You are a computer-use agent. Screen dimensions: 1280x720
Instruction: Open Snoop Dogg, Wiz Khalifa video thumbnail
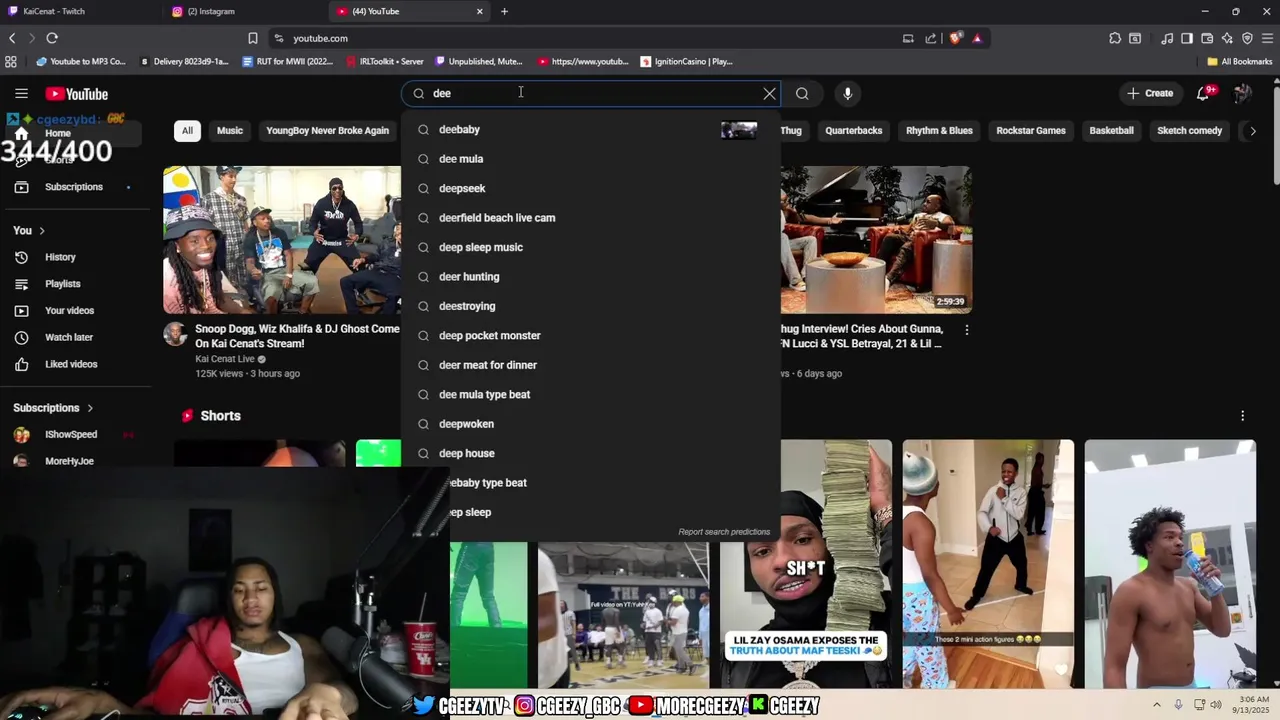pyautogui.click(x=282, y=240)
